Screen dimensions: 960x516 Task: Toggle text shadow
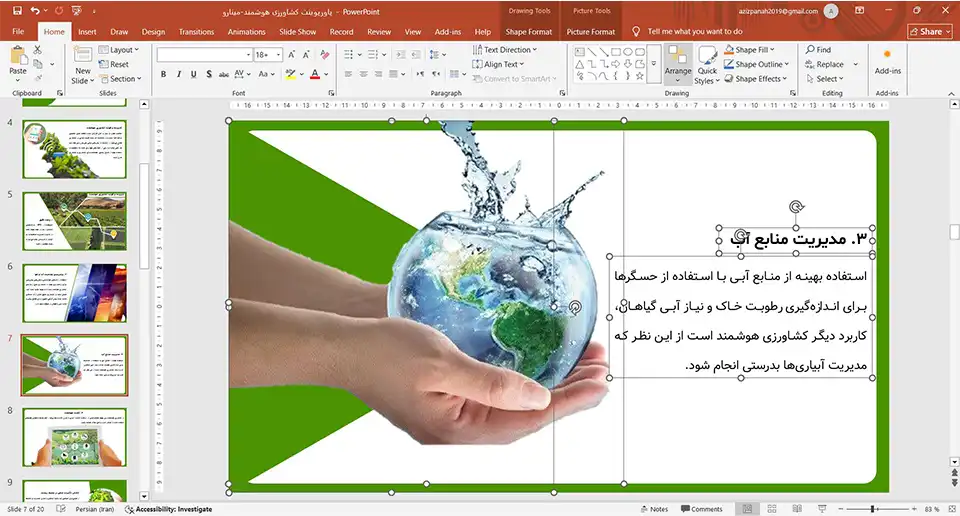pos(209,74)
